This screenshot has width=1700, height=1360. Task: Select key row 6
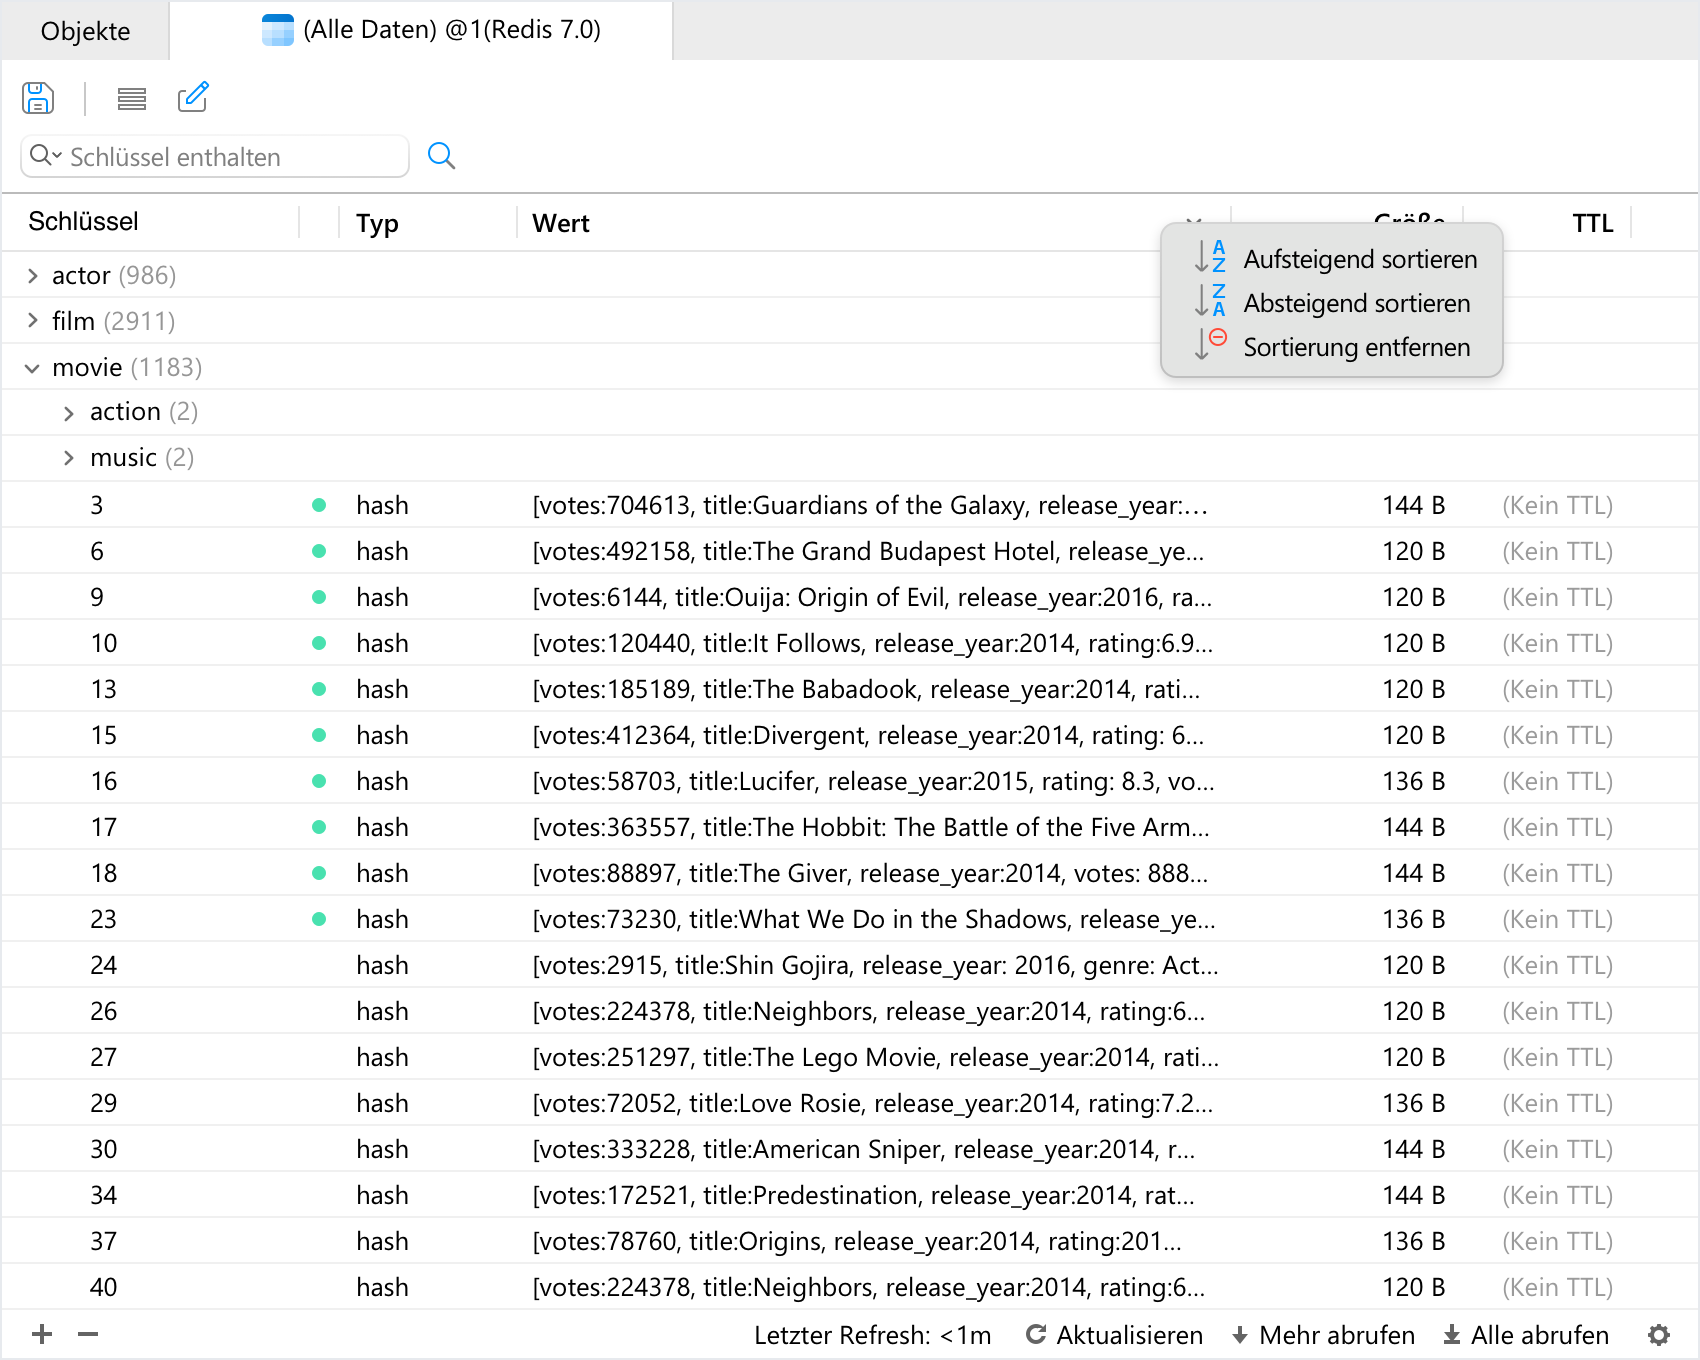tap(850, 551)
